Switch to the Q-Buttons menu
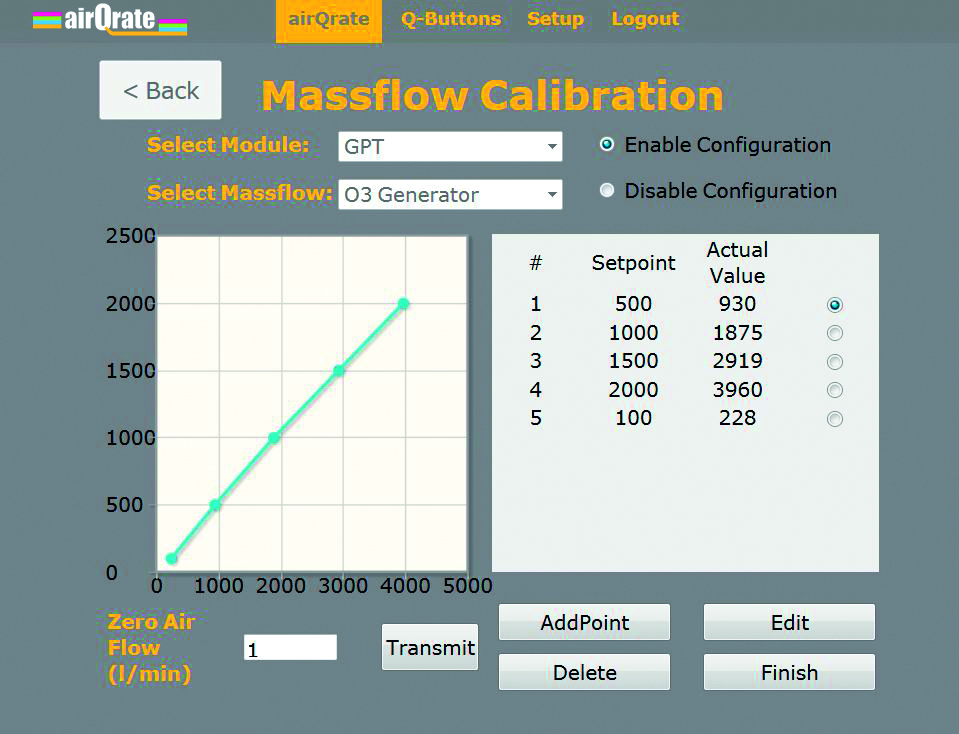959x734 pixels. point(451,19)
